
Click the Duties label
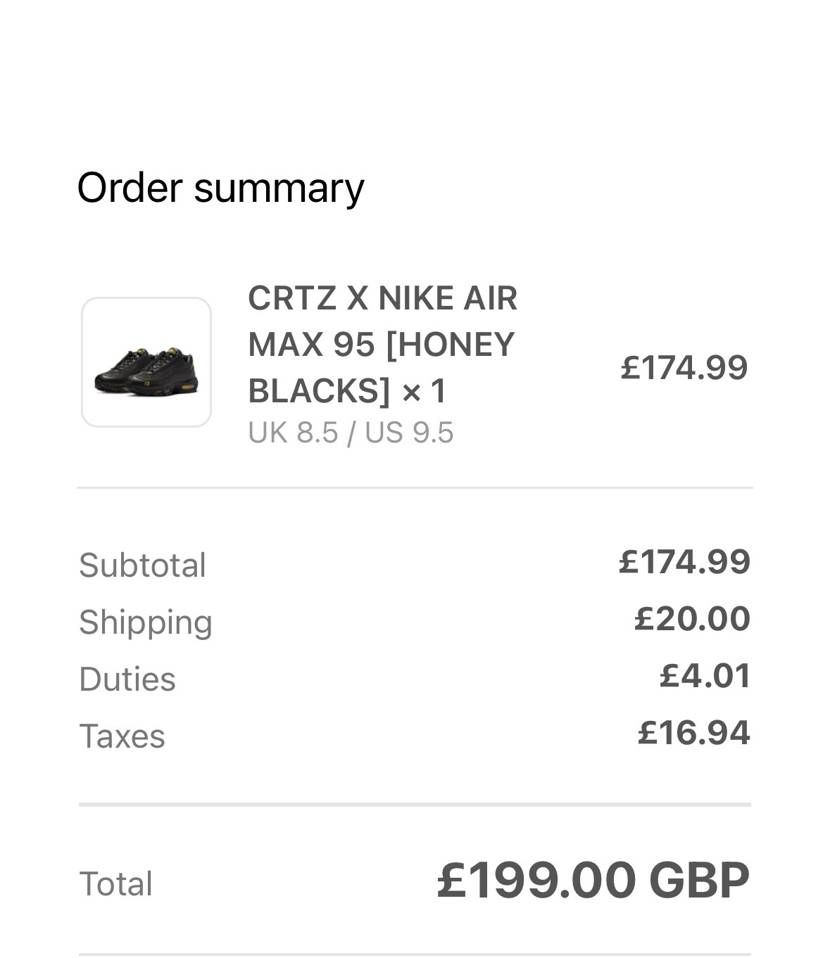pyautogui.click(x=127, y=679)
